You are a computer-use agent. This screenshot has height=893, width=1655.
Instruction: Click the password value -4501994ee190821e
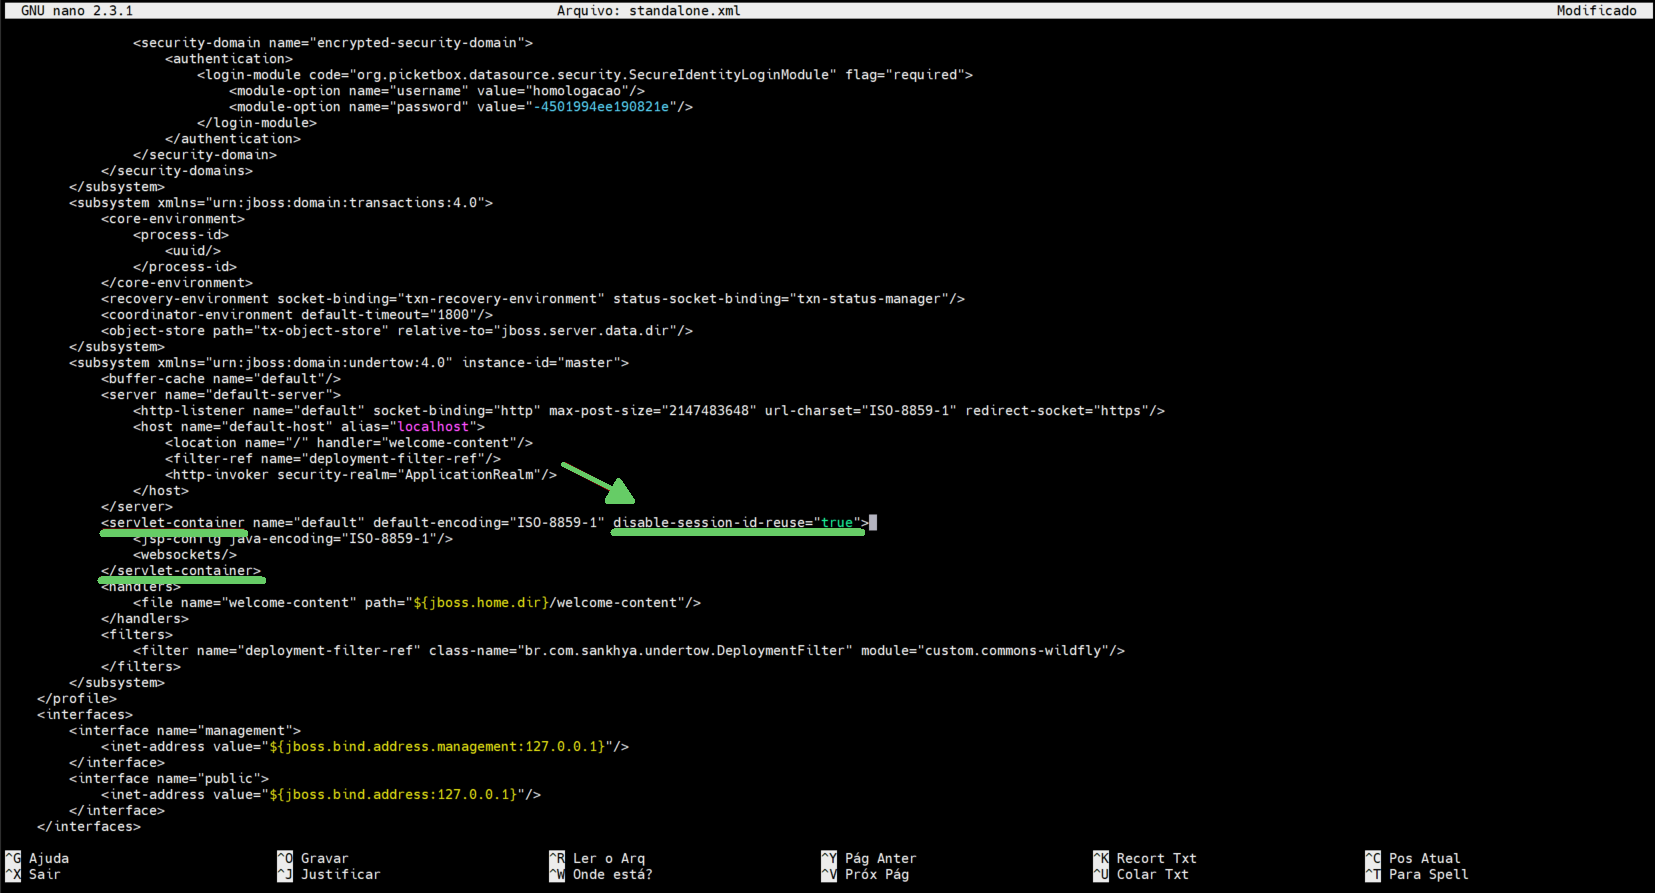coord(605,107)
